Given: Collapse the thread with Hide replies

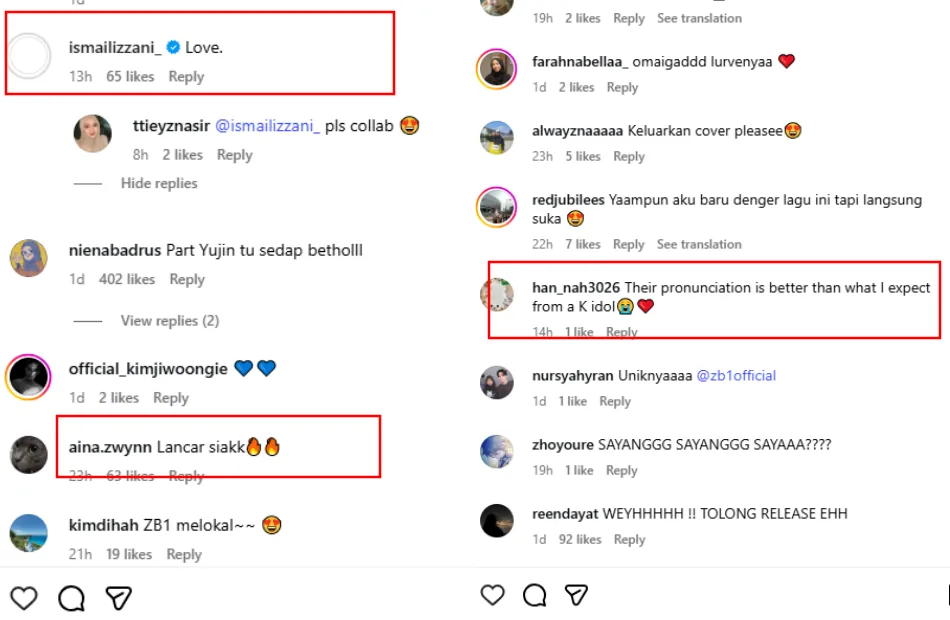Looking at the screenshot, I should (x=159, y=183).
